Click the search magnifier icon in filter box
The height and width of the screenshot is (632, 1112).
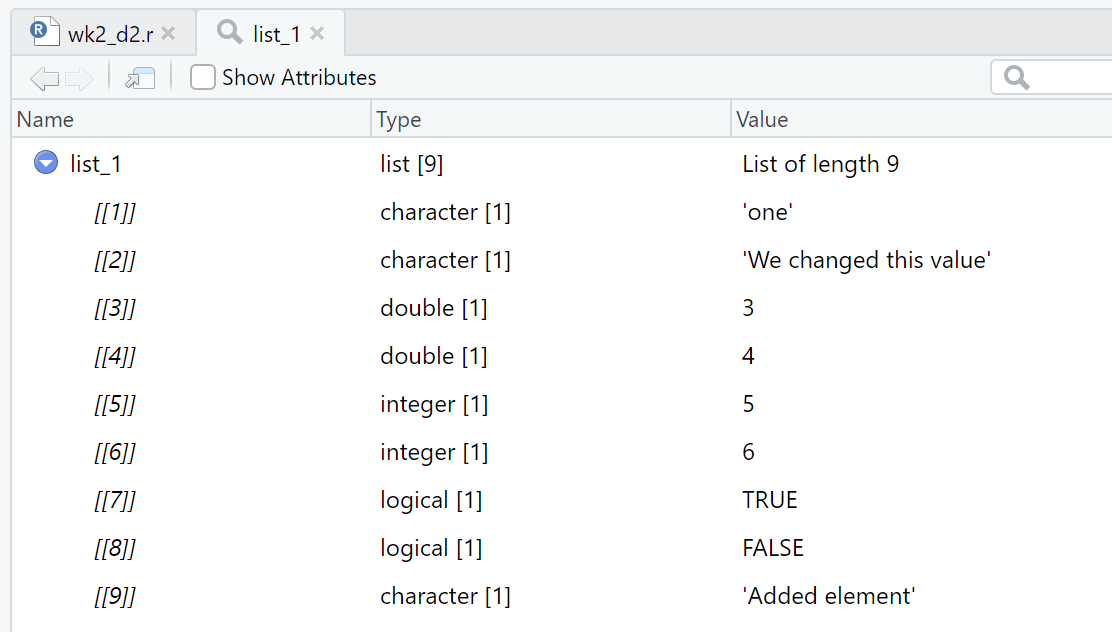1017,78
